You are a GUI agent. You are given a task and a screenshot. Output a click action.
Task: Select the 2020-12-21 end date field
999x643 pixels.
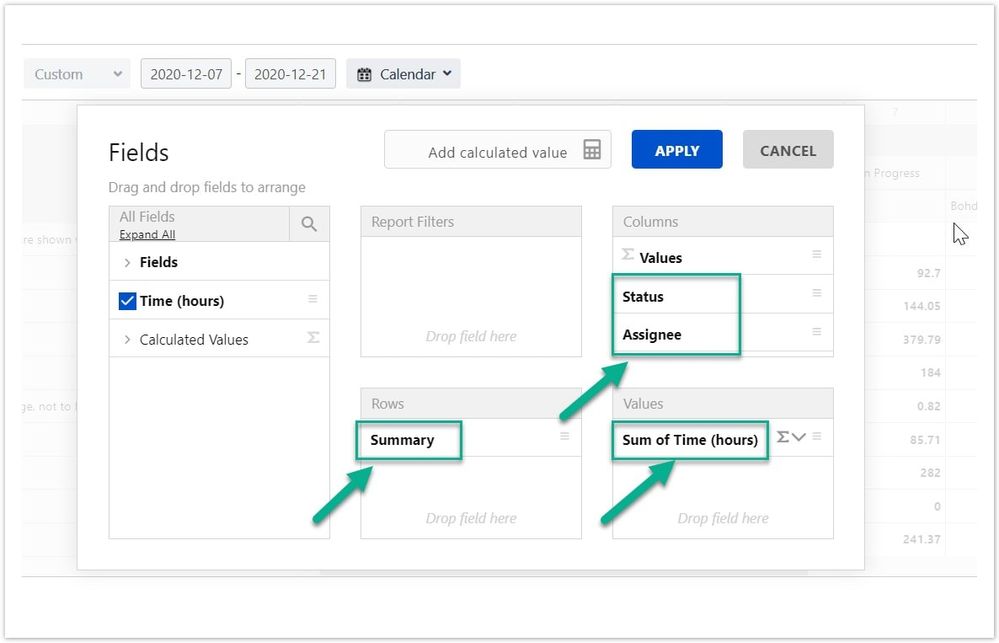290,73
